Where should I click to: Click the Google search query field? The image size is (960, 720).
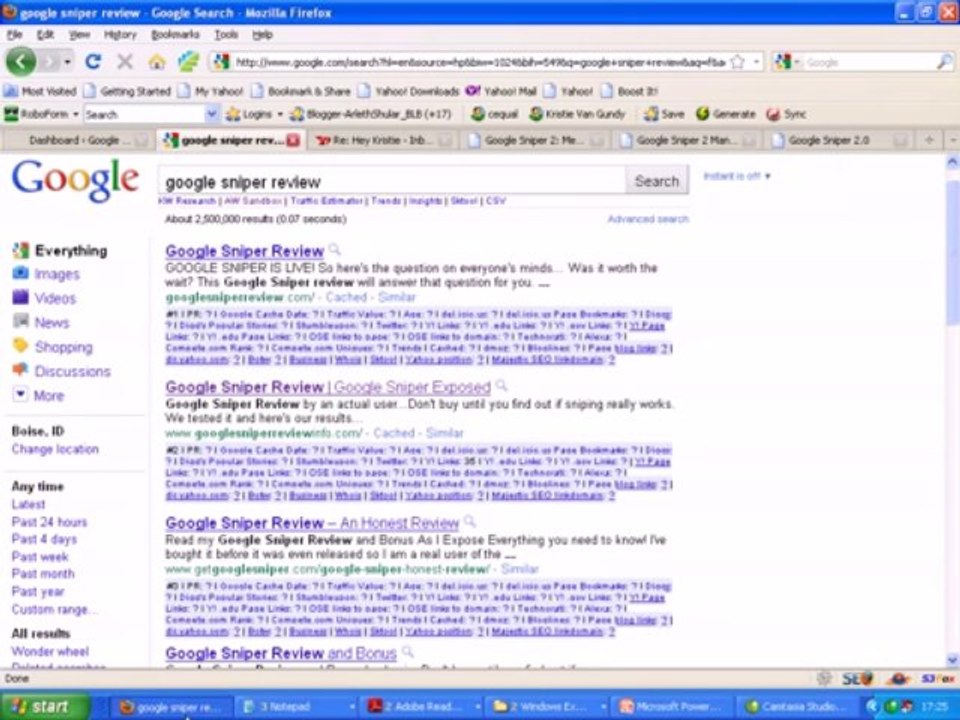(x=392, y=181)
